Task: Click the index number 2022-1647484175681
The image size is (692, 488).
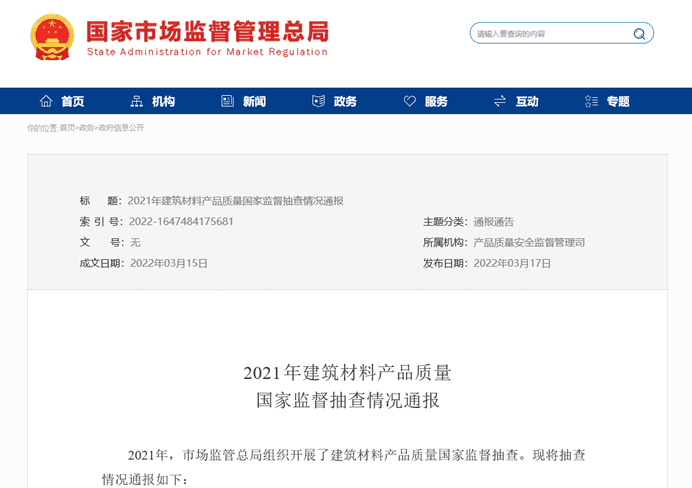Action: click(x=182, y=221)
